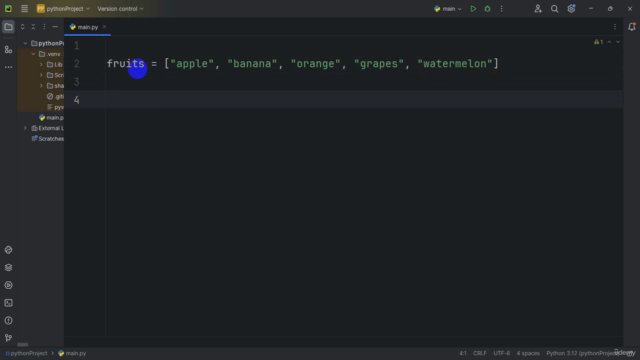
Task: Hide the Project panel with the minus icon
Action: tap(55, 27)
